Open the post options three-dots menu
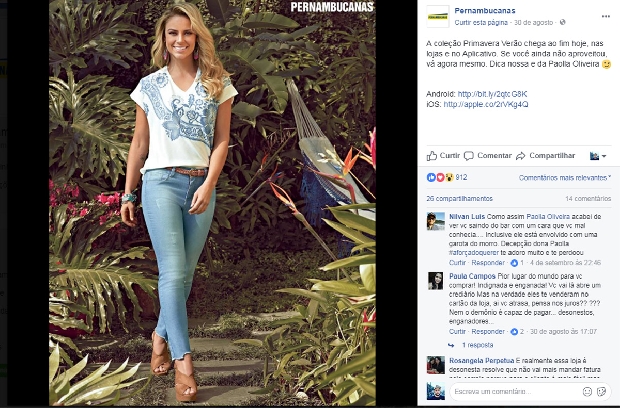This screenshot has width=620, height=408. click(605, 16)
